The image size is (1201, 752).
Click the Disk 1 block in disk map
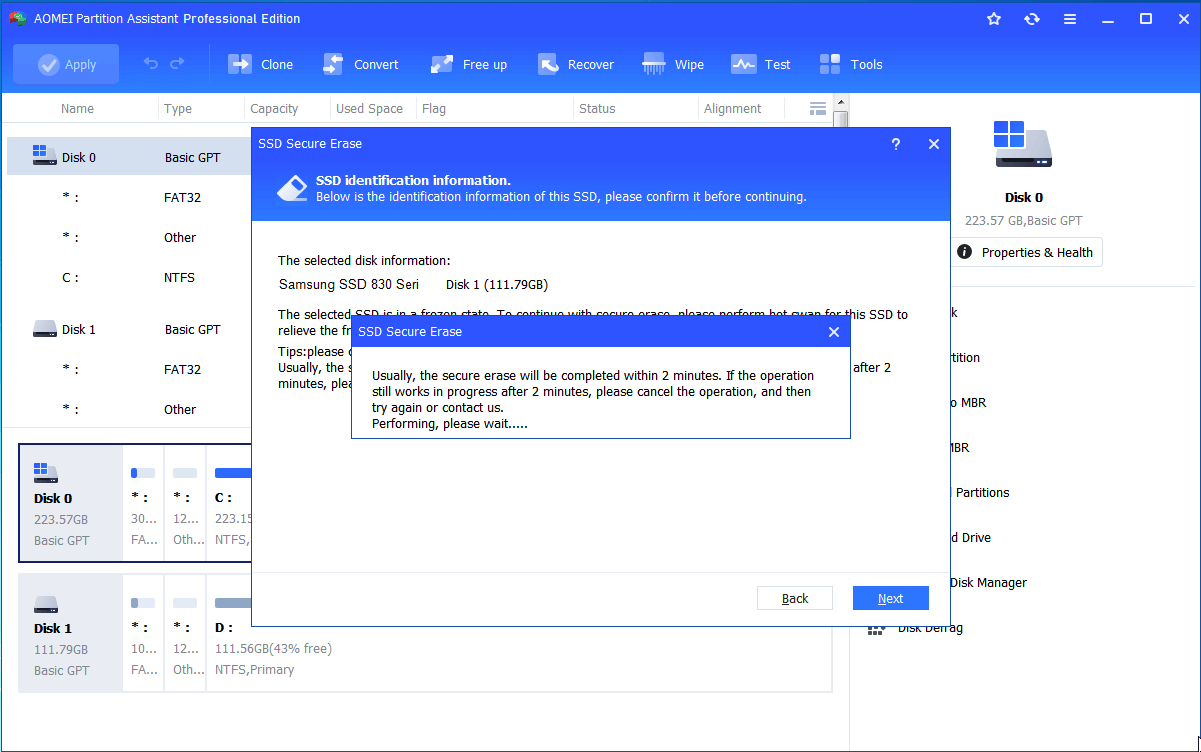click(x=70, y=633)
